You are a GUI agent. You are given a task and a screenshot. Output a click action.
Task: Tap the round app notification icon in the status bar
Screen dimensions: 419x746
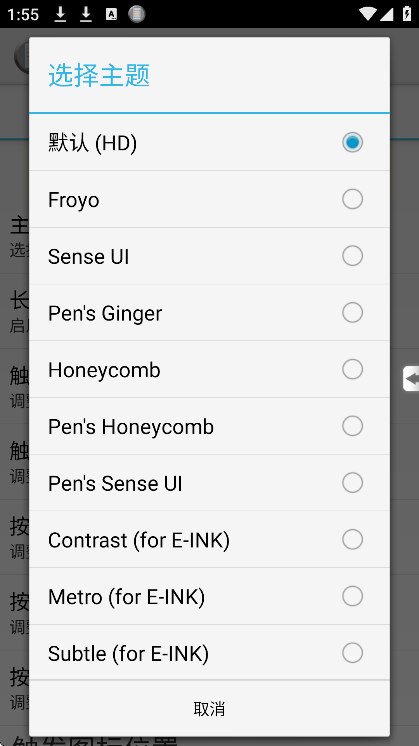136,14
